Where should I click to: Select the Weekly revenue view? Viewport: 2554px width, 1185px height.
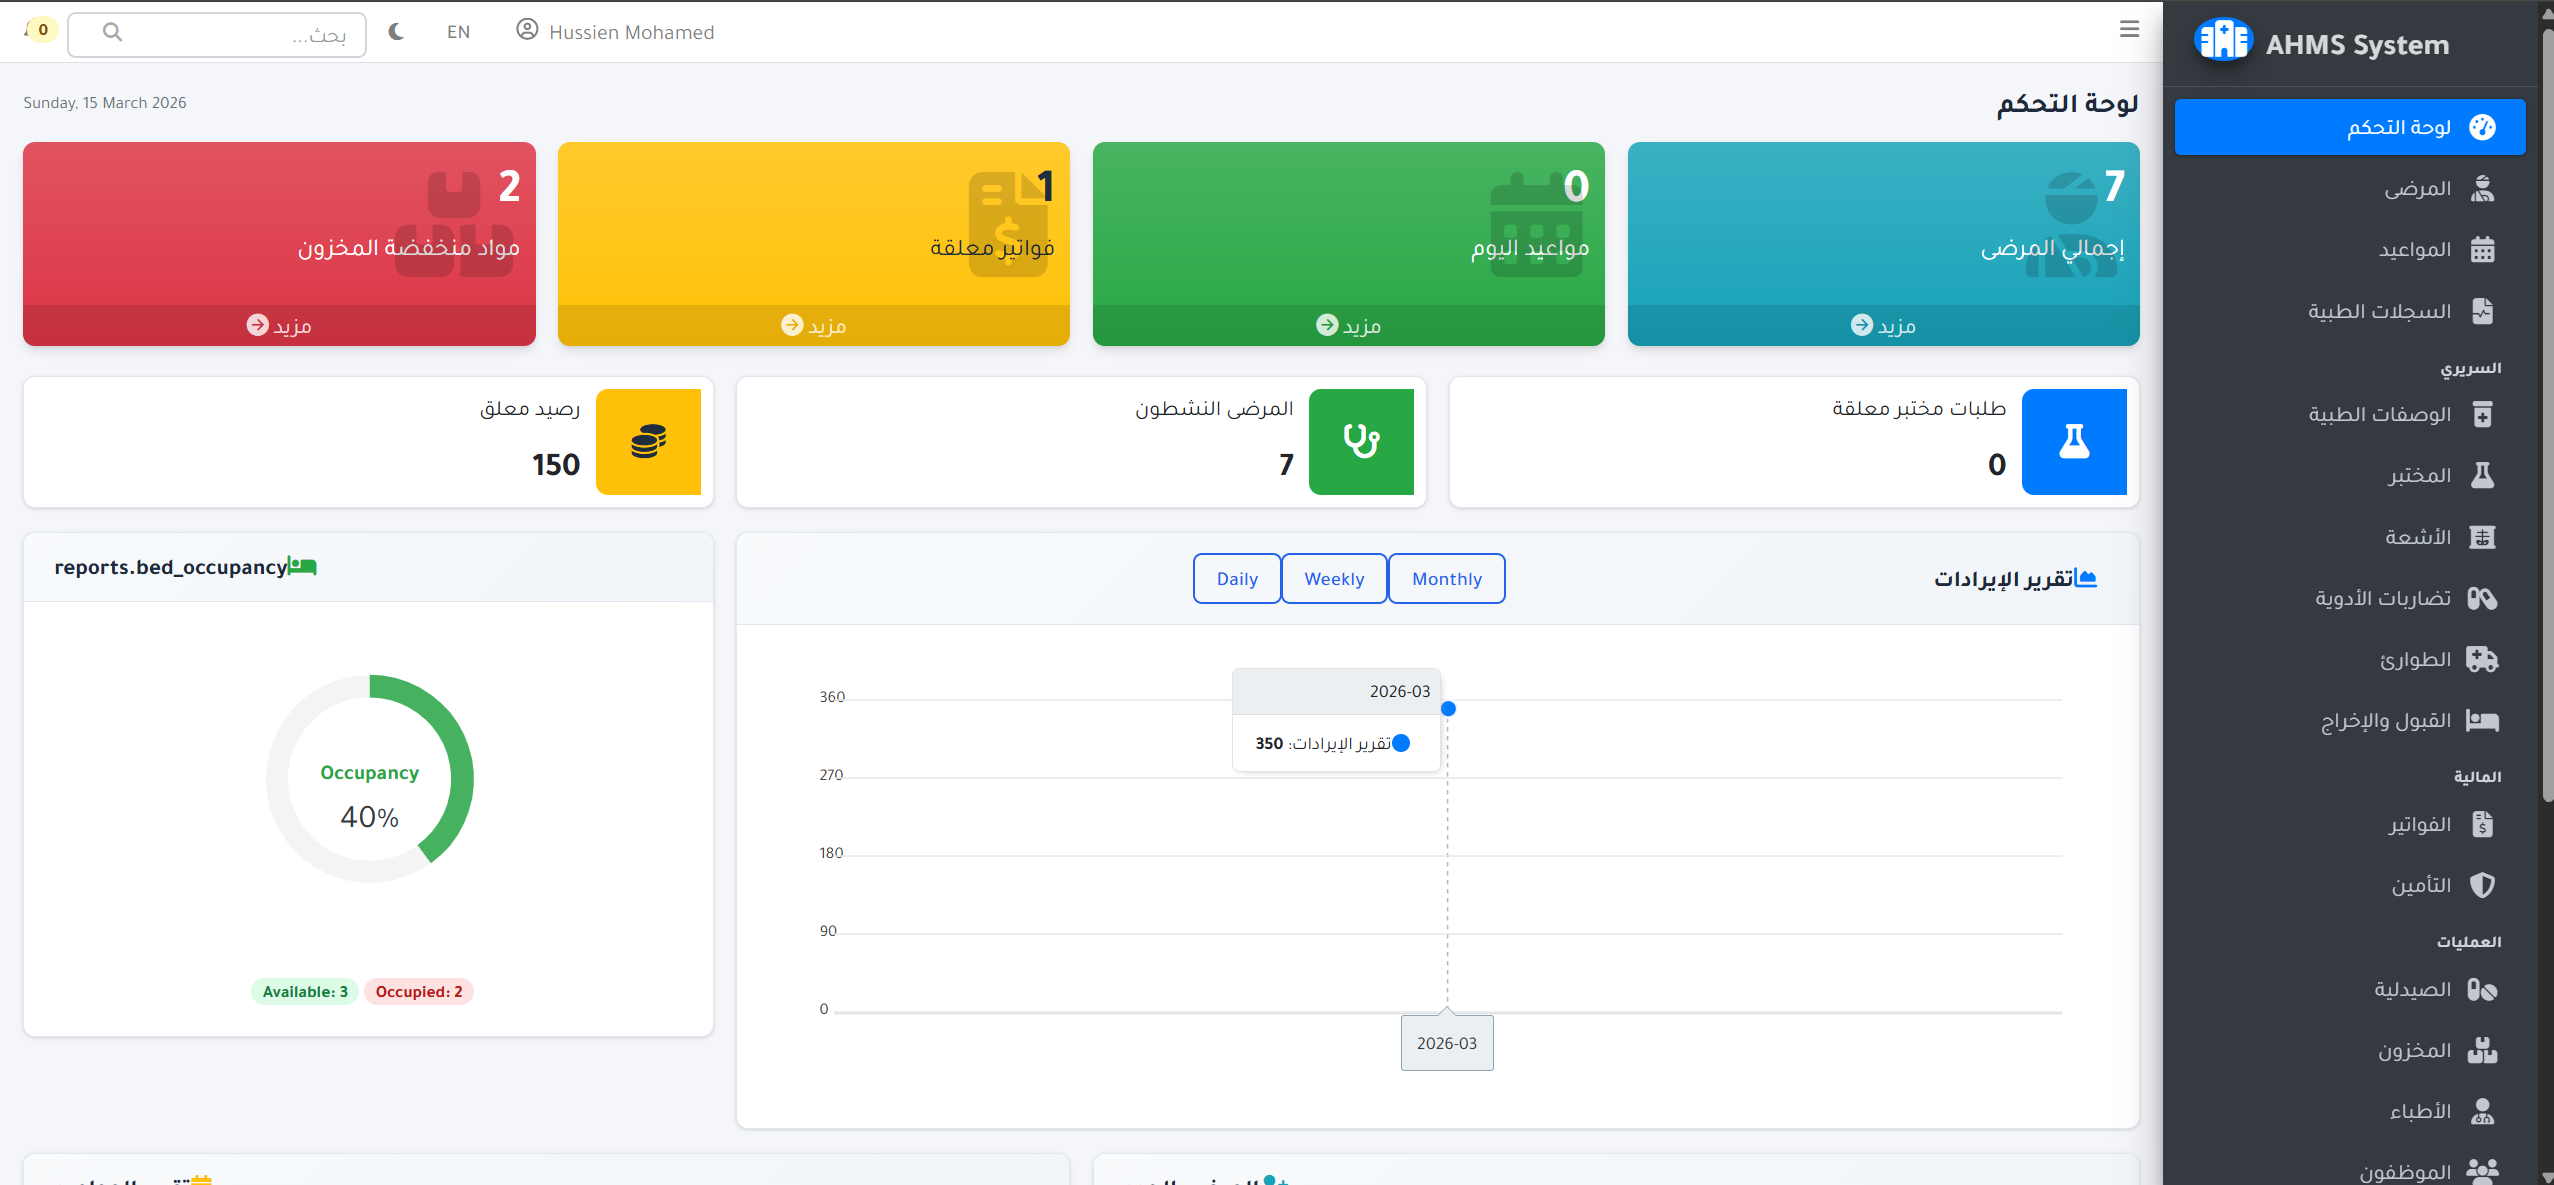[x=1334, y=578]
